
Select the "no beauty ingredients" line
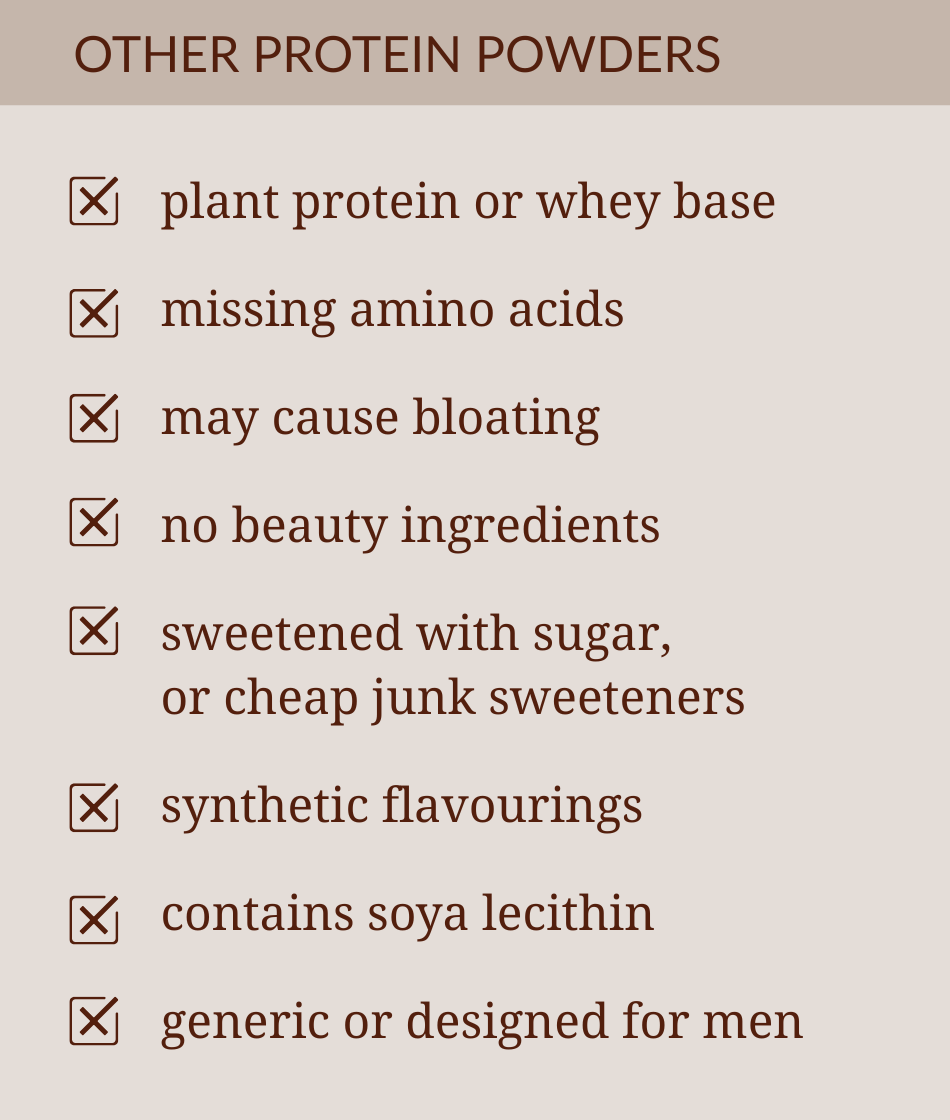click(x=410, y=526)
